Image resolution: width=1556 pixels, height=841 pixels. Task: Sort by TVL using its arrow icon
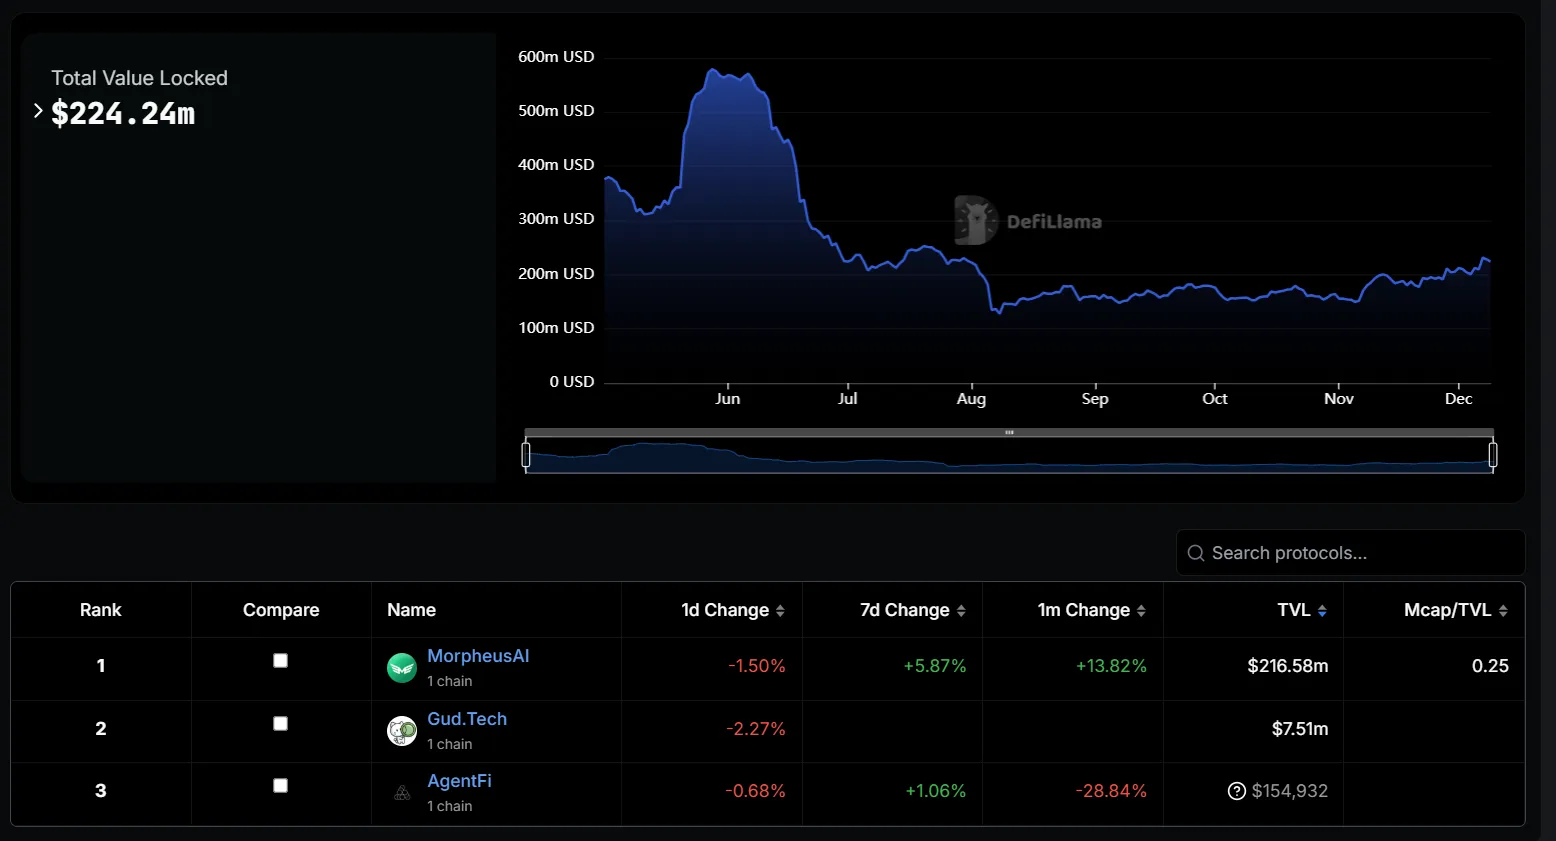[x=1322, y=611]
